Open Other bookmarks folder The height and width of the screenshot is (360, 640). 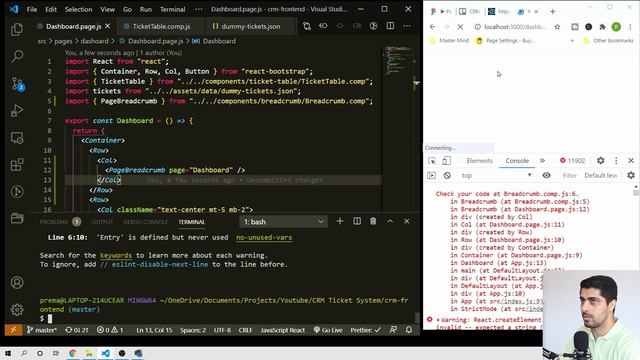click(x=608, y=40)
